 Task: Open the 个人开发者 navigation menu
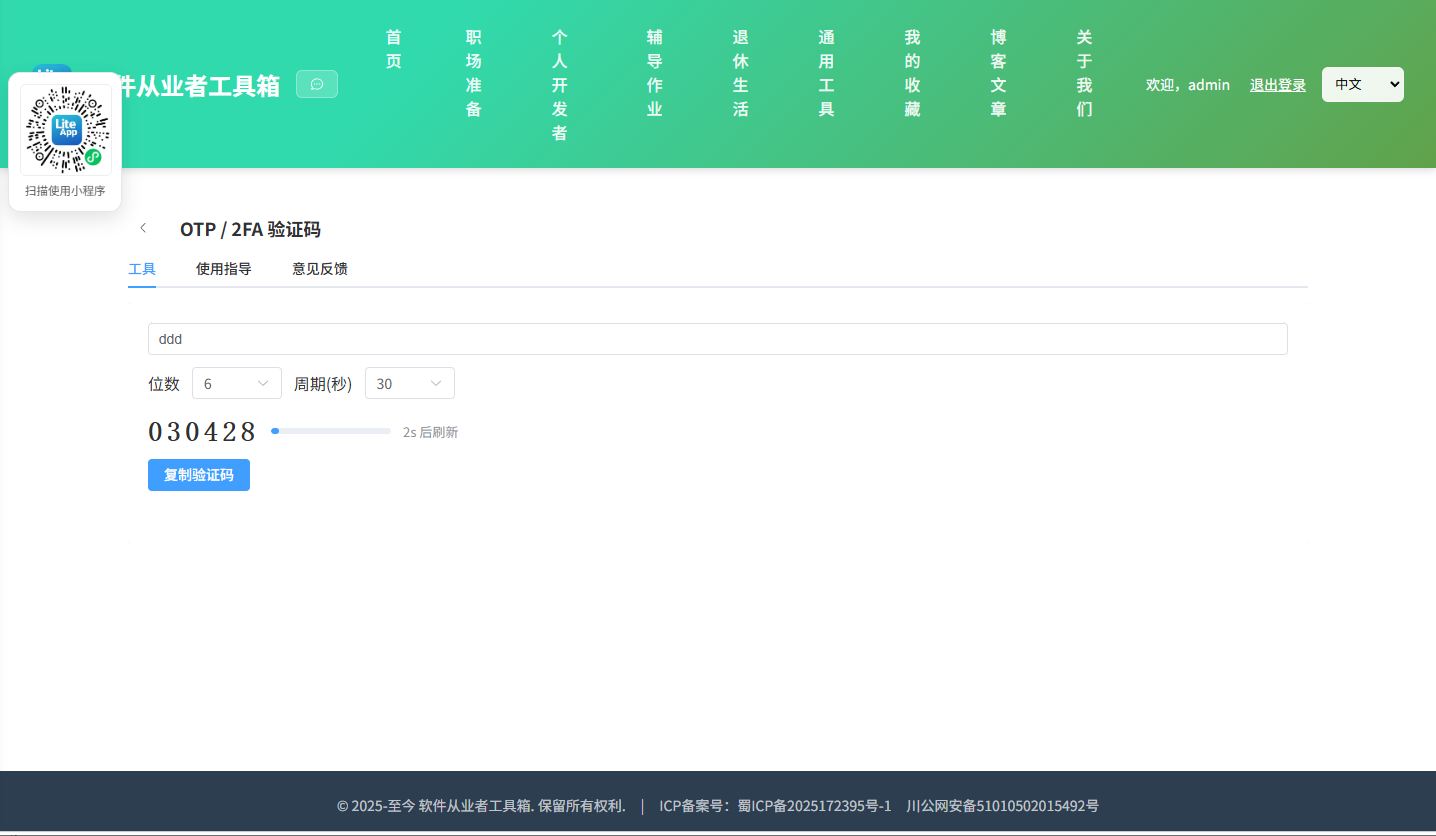tap(560, 85)
